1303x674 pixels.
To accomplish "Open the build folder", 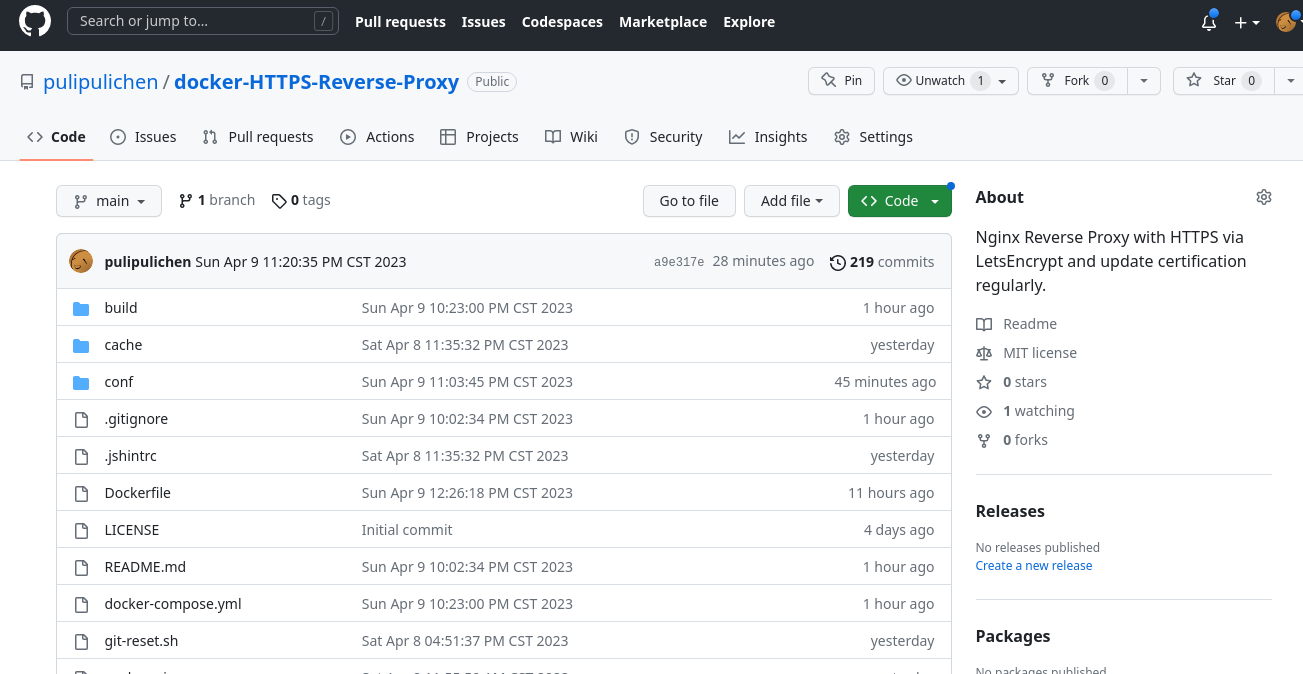I will (x=121, y=308).
